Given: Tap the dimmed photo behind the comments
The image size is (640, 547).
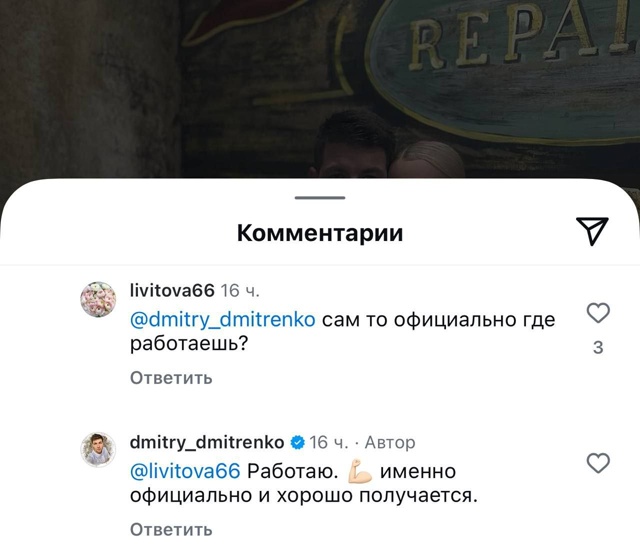Looking at the screenshot, I should 320,88.
